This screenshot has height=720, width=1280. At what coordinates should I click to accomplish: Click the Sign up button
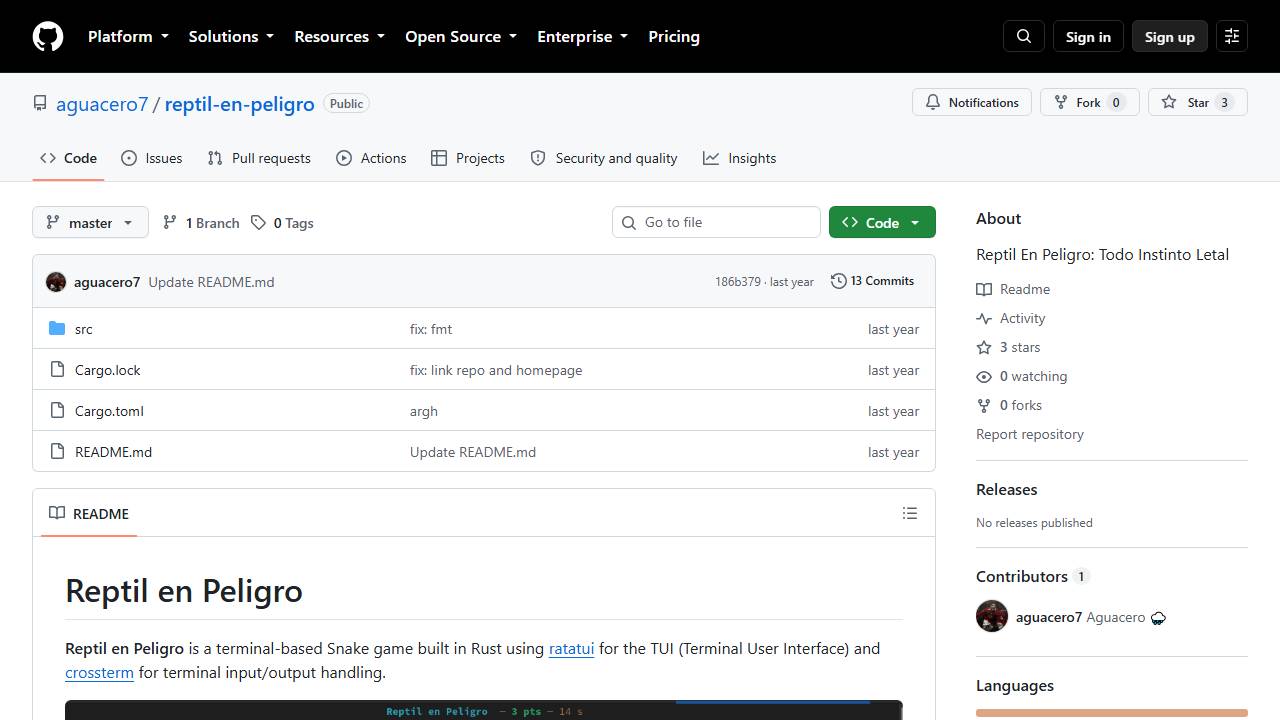(x=1170, y=37)
